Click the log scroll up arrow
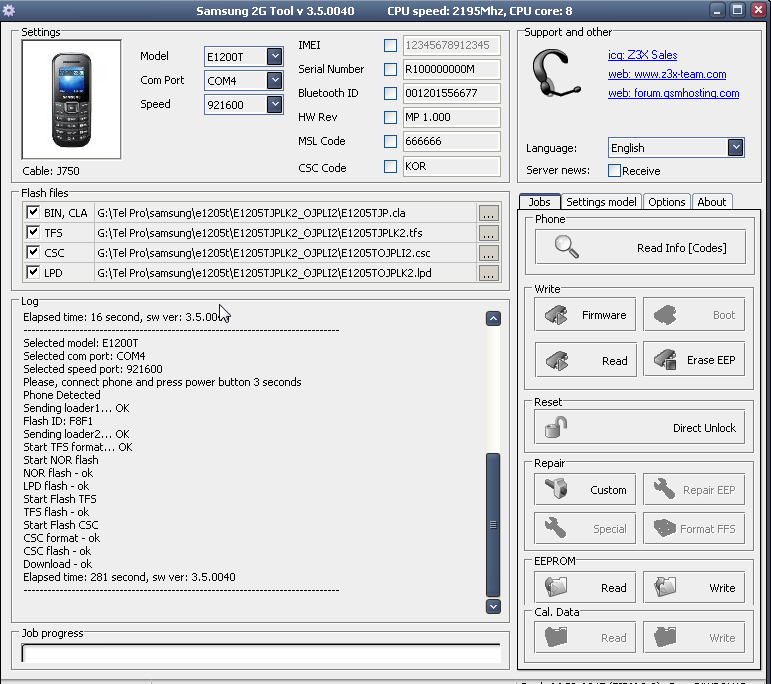771x684 pixels. click(493, 319)
